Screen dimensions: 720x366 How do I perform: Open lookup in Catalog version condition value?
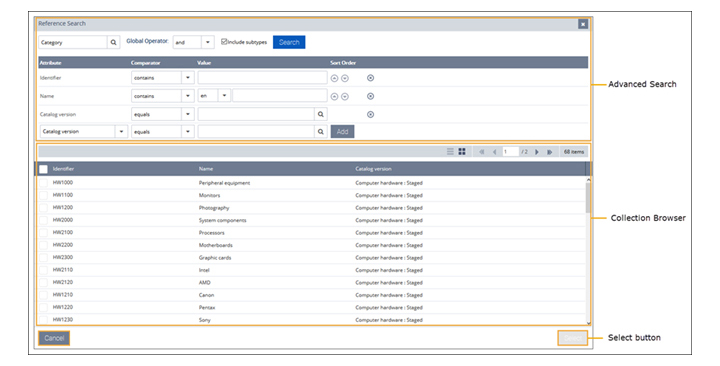[x=321, y=114]
